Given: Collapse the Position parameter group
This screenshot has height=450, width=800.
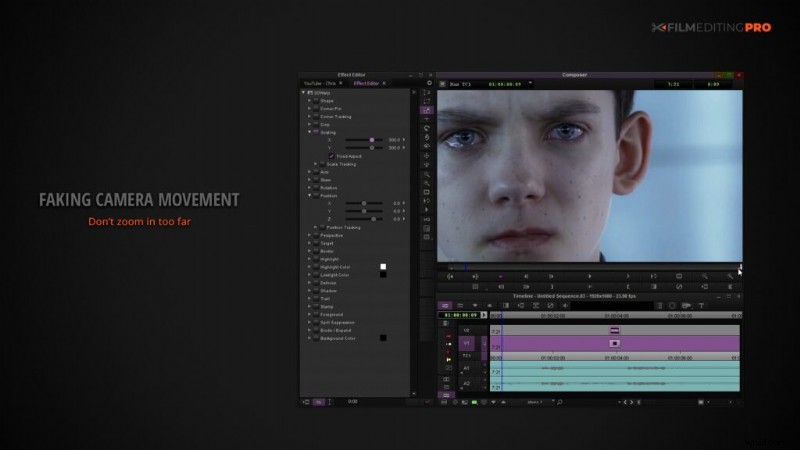Looking at the screenshot, I should (309, 195).
